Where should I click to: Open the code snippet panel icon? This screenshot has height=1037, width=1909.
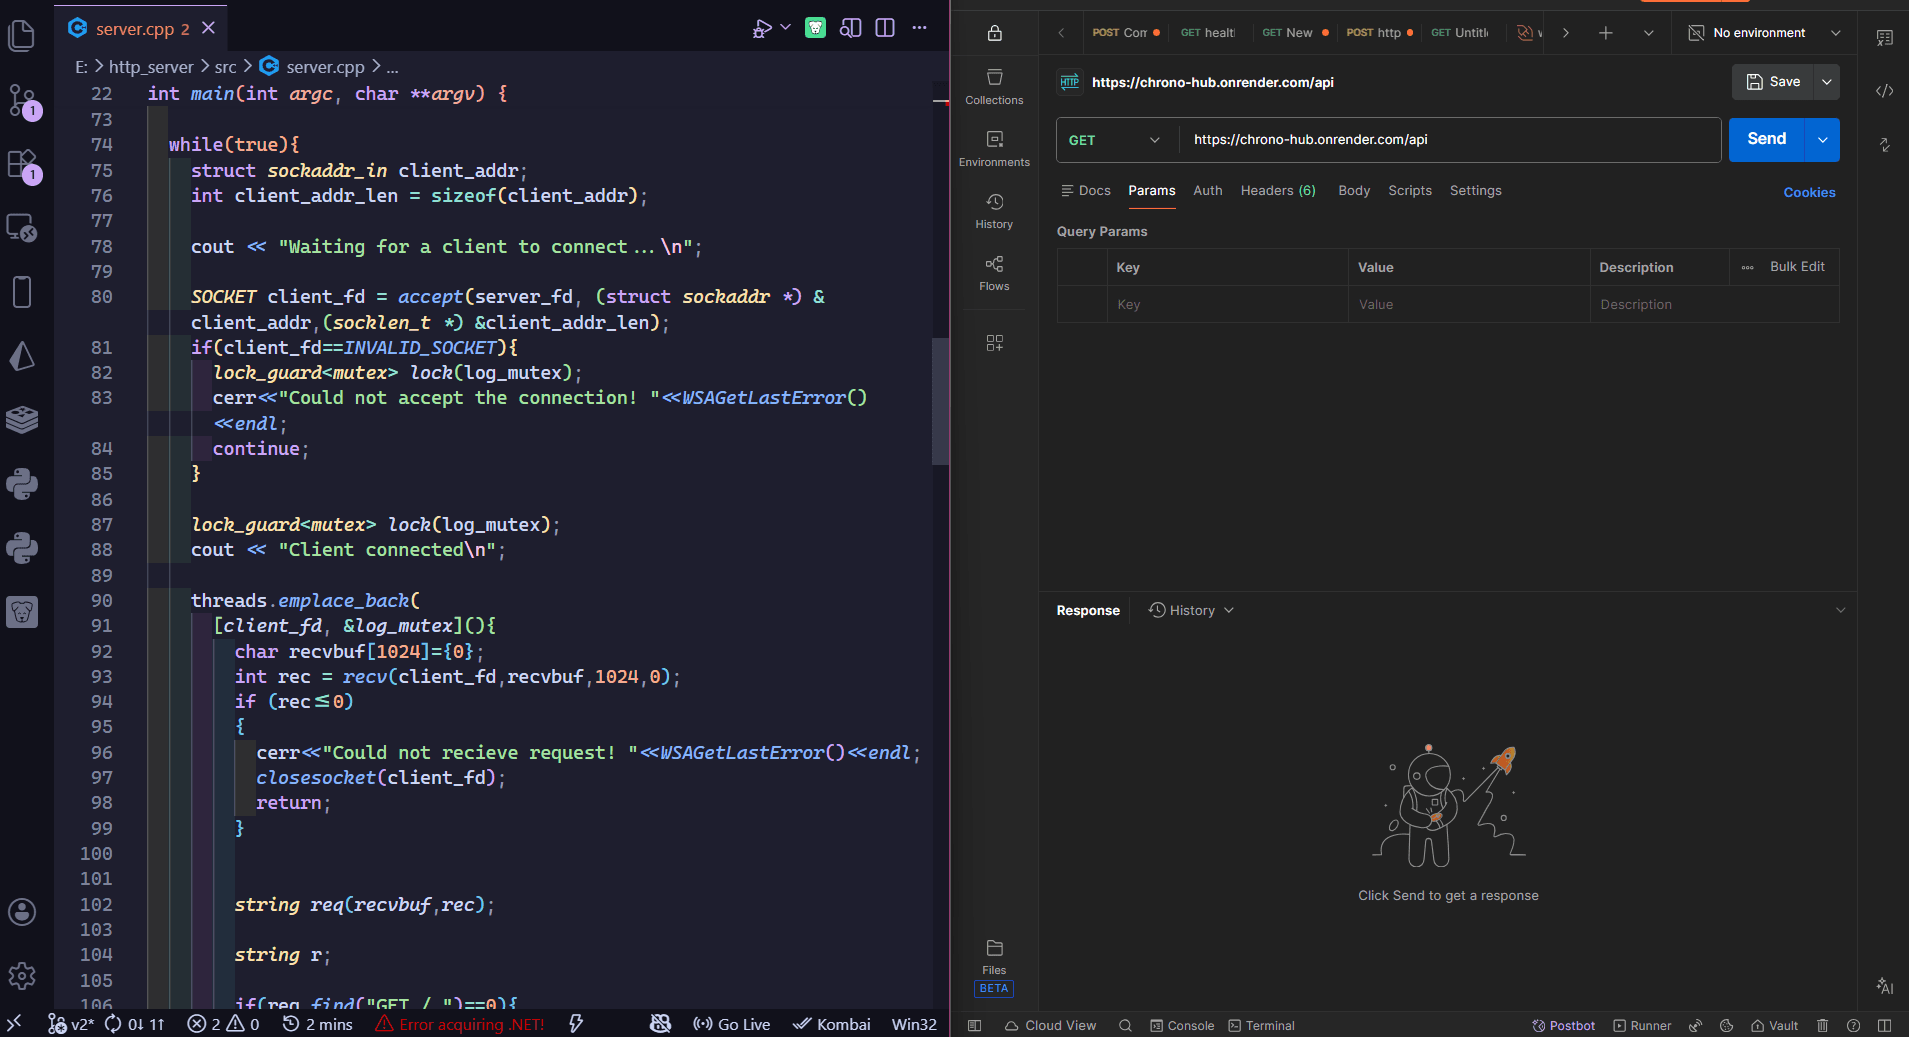tap(1884, 91)
